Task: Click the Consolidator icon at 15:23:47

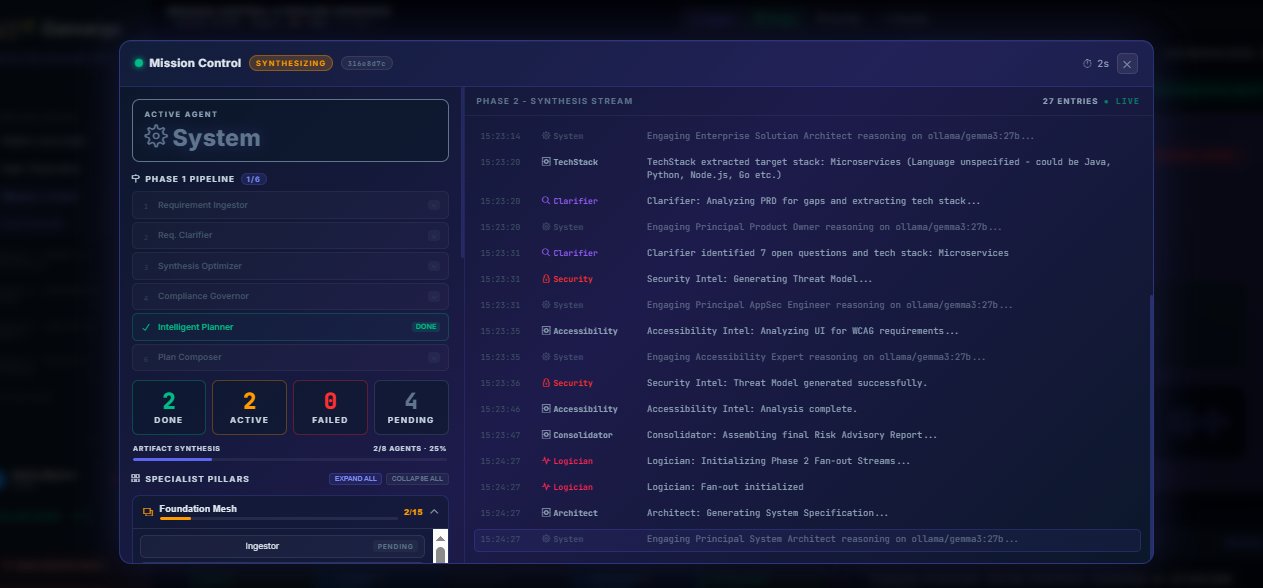Action: coord(546,435)
